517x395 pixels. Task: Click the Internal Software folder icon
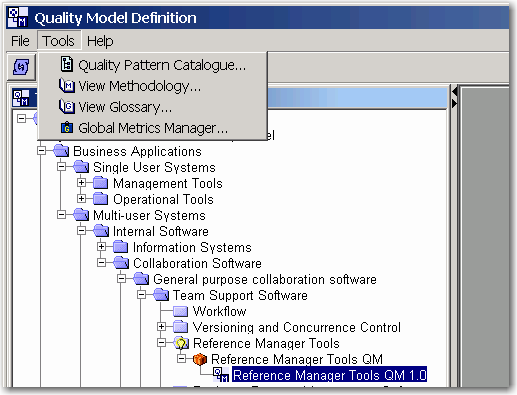[101, 231]
